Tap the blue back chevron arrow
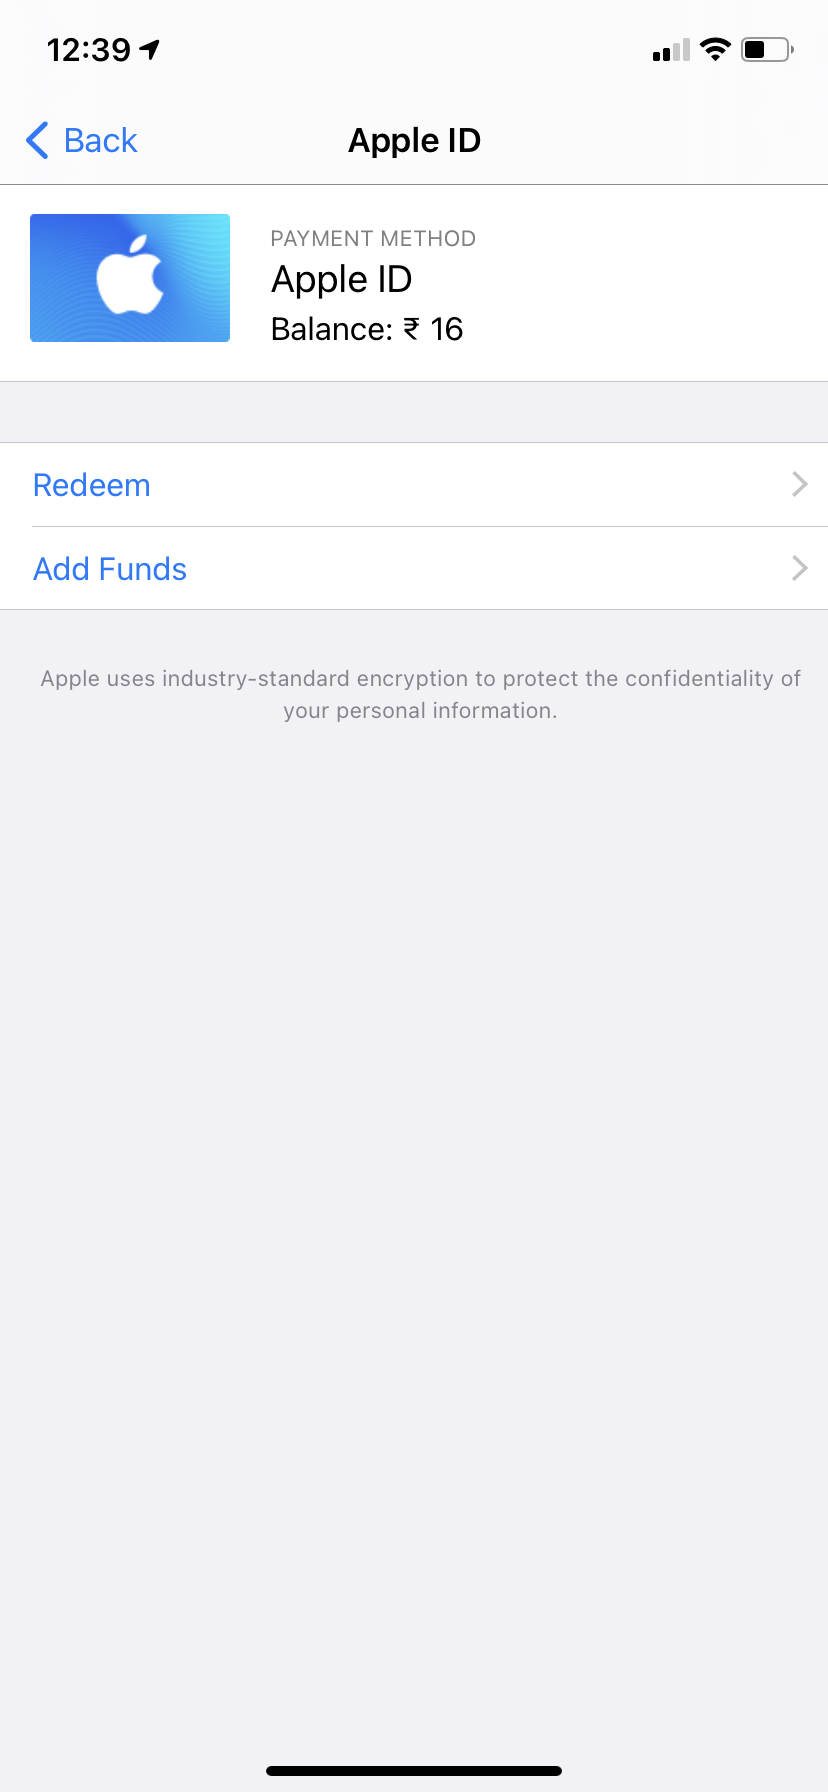The height and width of the screenshot is (1792, 828). [38, 141]
